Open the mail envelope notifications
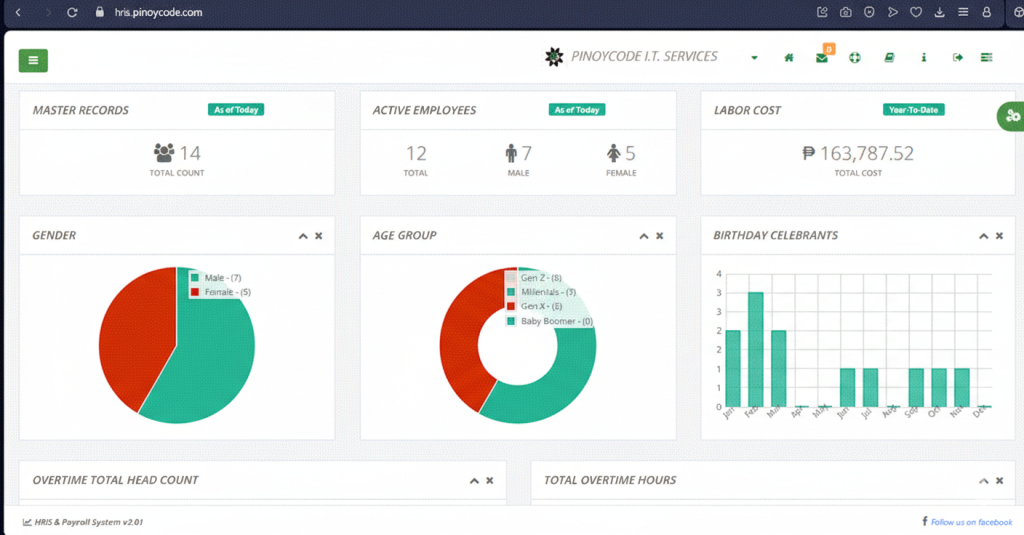Screen dimensions: 1024x535 tap(822, 58)
